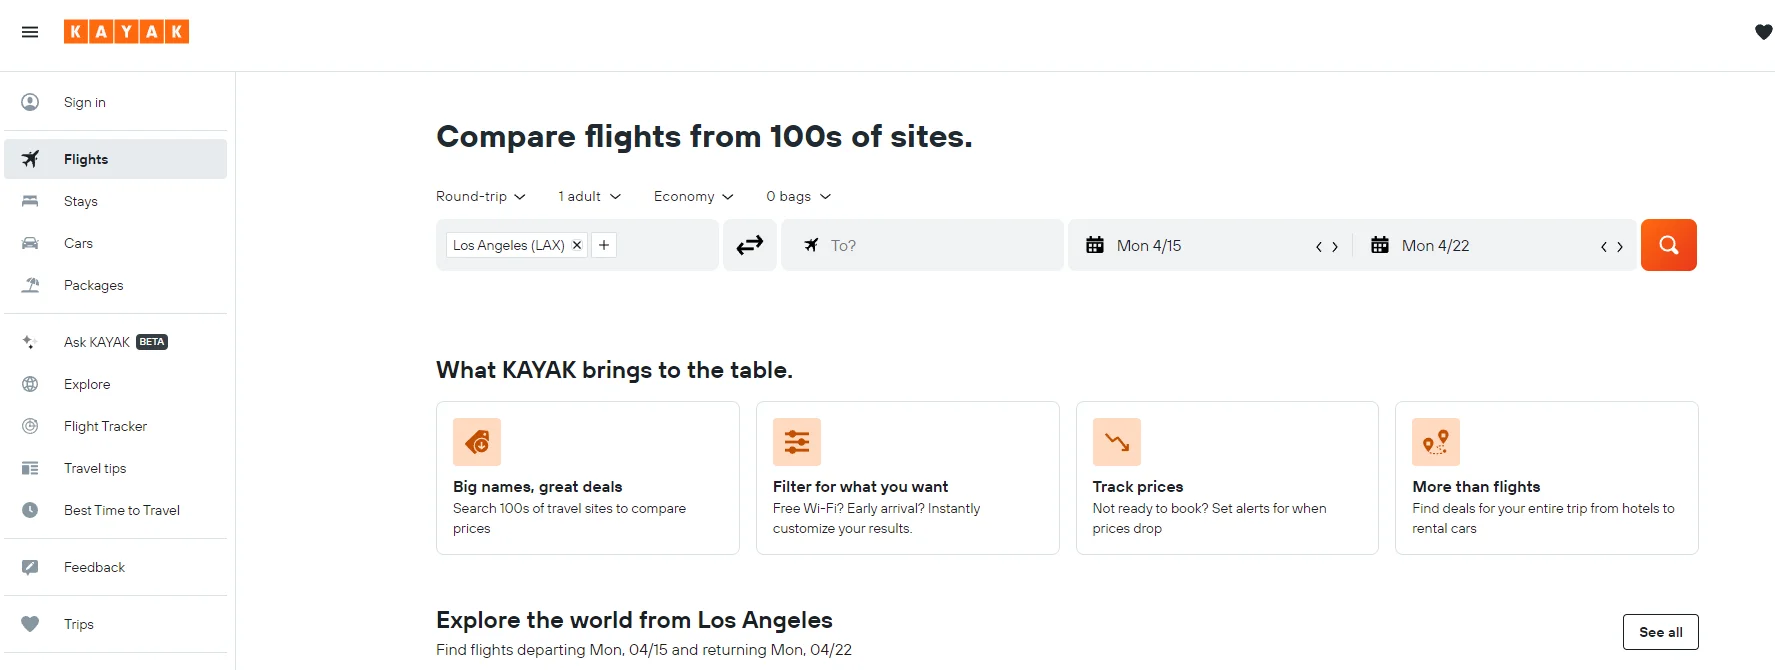Move return date to next day
Screen dimensions: 1775x670
click(1620, 246)
